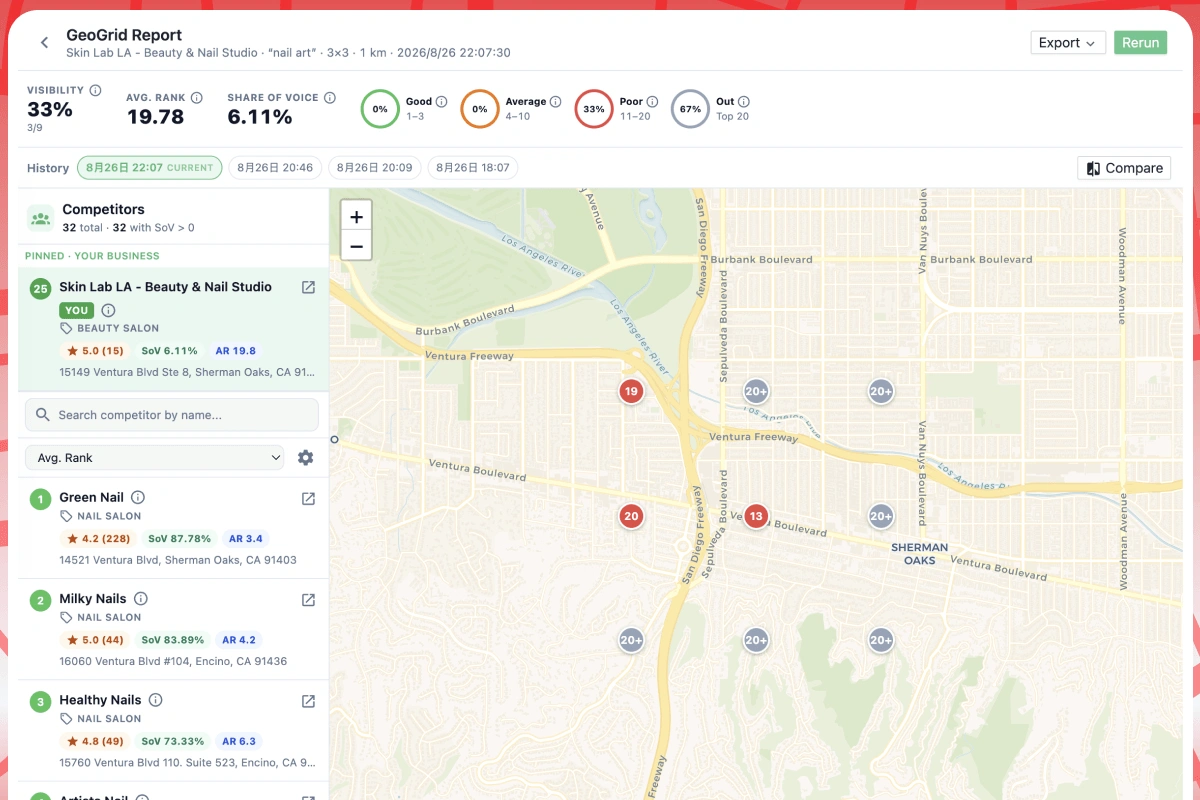Viewport: 1200px width, 800px height.
Task: Open Healthy Nails external link
Action: (309, 701)
